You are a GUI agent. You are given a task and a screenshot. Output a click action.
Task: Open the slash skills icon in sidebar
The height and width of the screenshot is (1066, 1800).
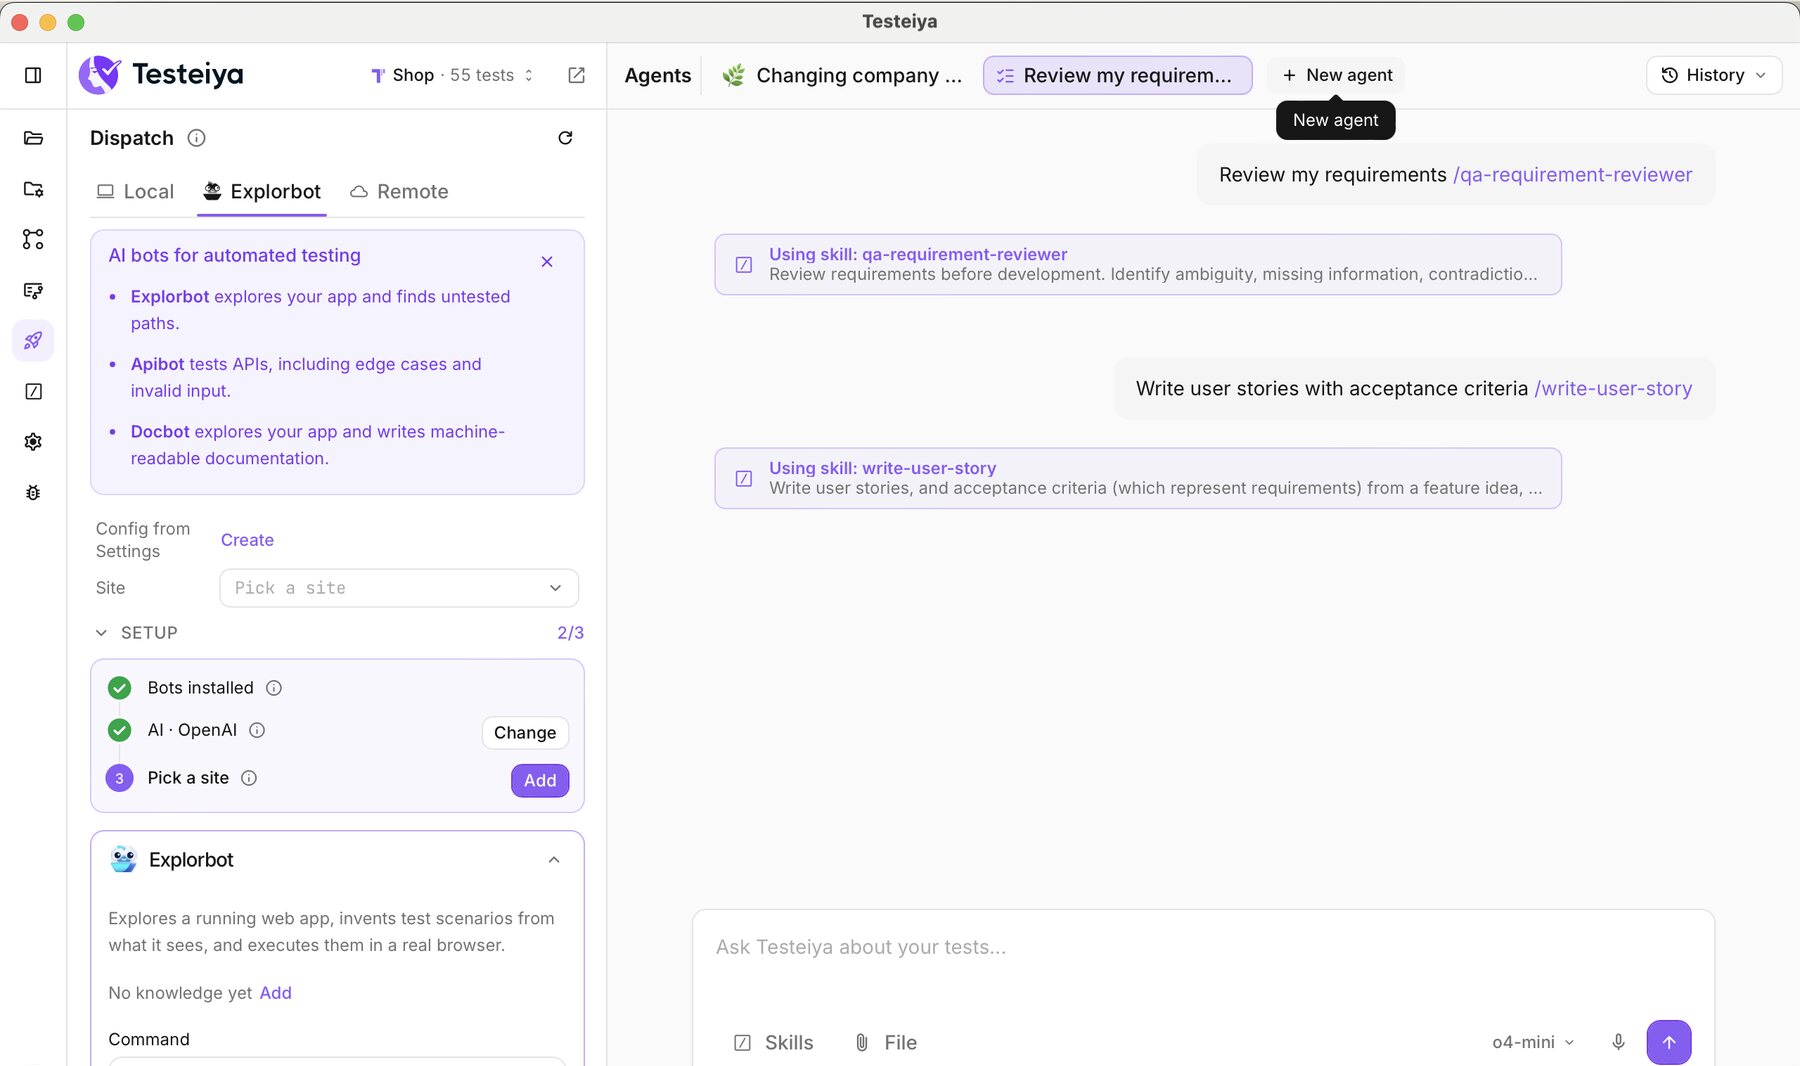point(33,391)
